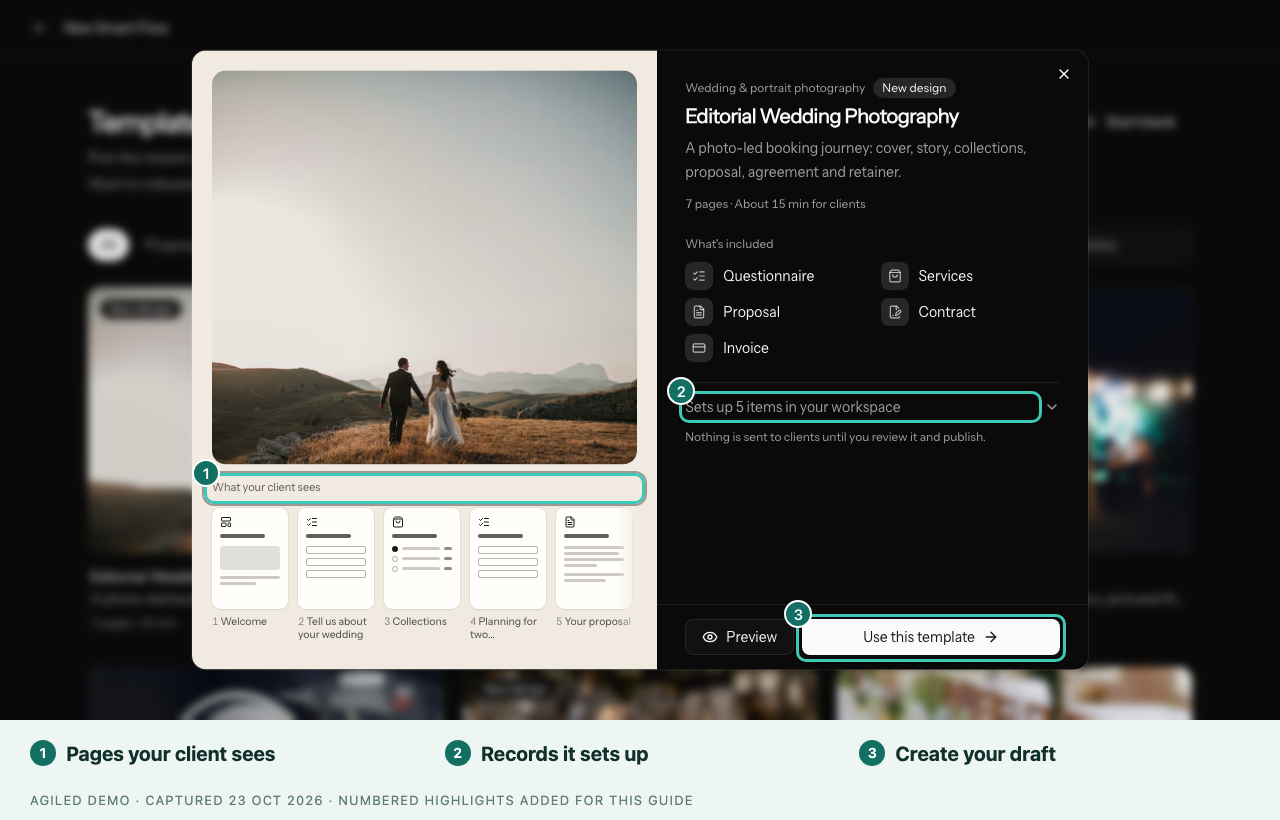1280x820 pixels.
Task: Click Use this template
Action: click(x=931, y=637)
